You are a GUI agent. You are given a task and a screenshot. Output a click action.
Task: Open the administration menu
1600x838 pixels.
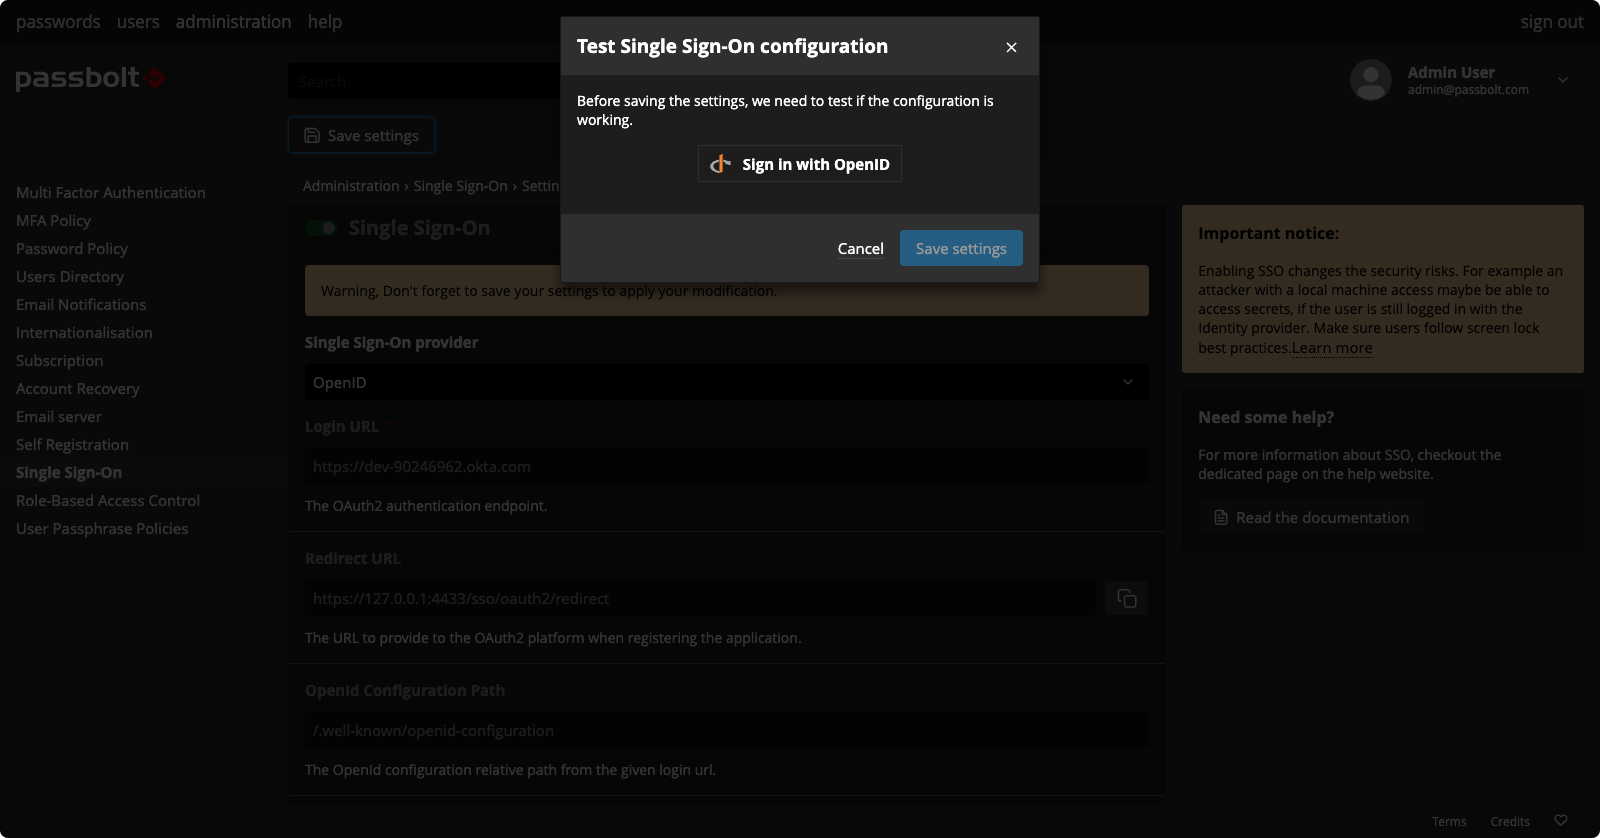[233, 21]
